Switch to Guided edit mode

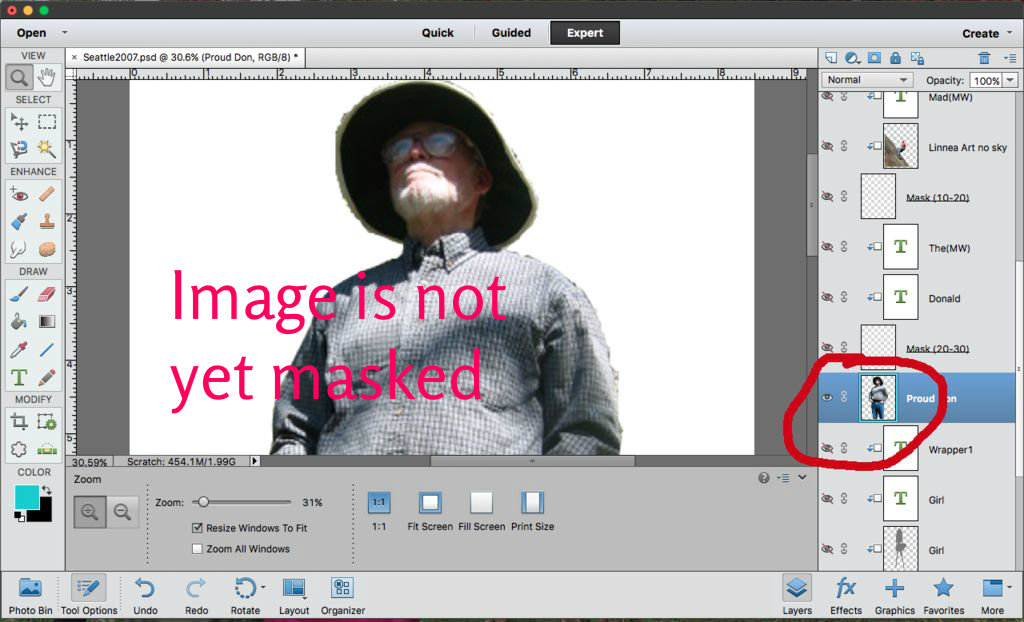tap(511, 33)
